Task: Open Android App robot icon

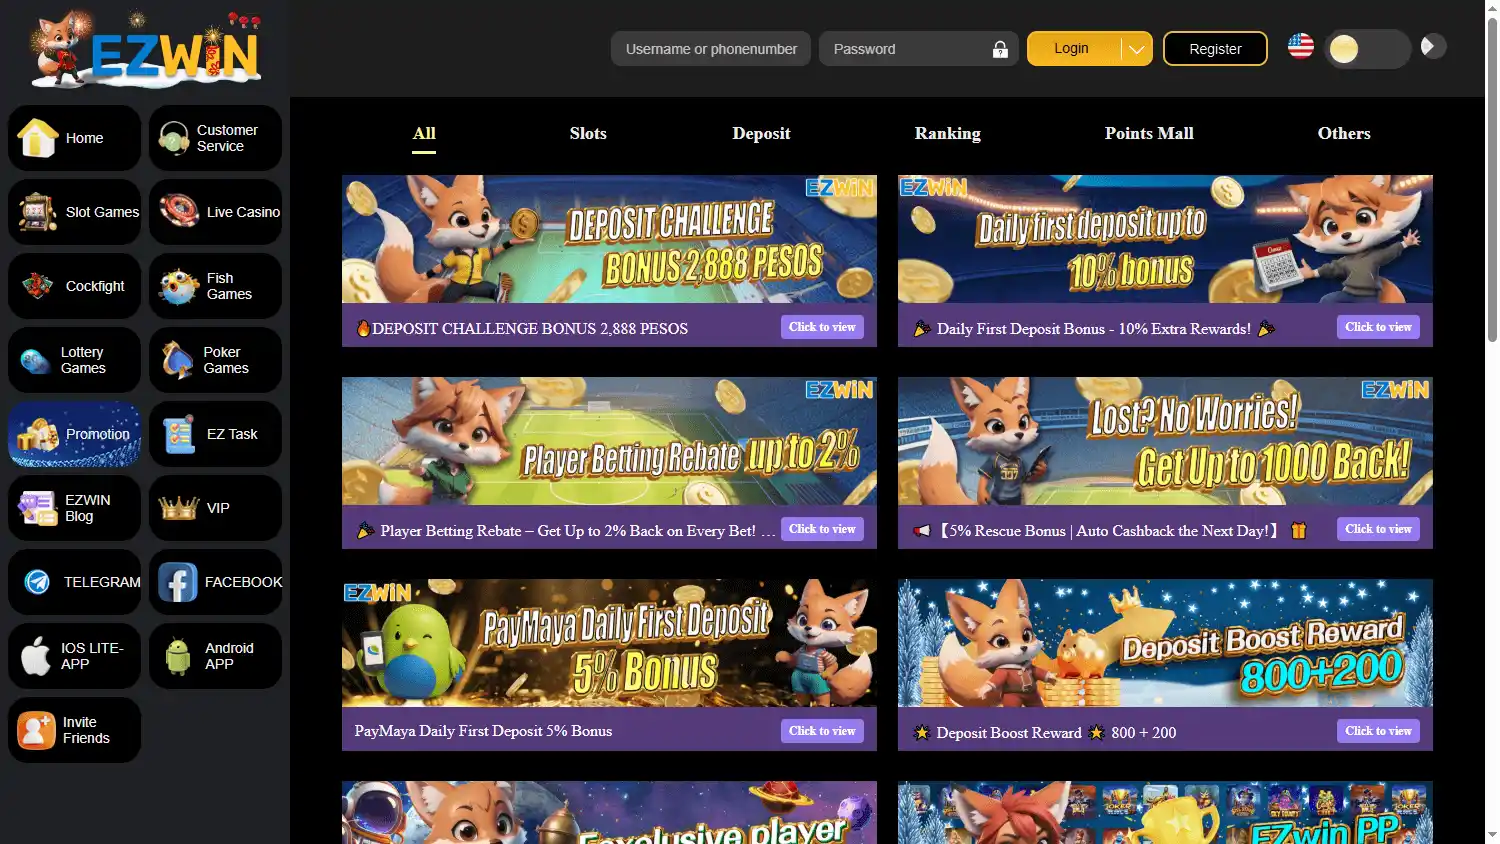Action: click(x=178, y=656)
